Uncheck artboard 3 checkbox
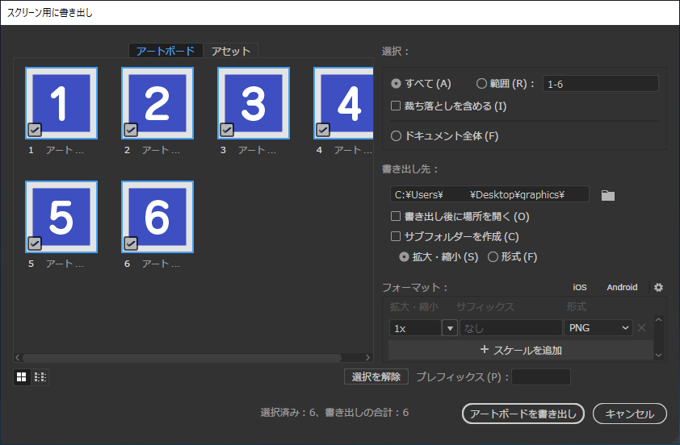Screen dimensions: 680x445 pos(227,129)
